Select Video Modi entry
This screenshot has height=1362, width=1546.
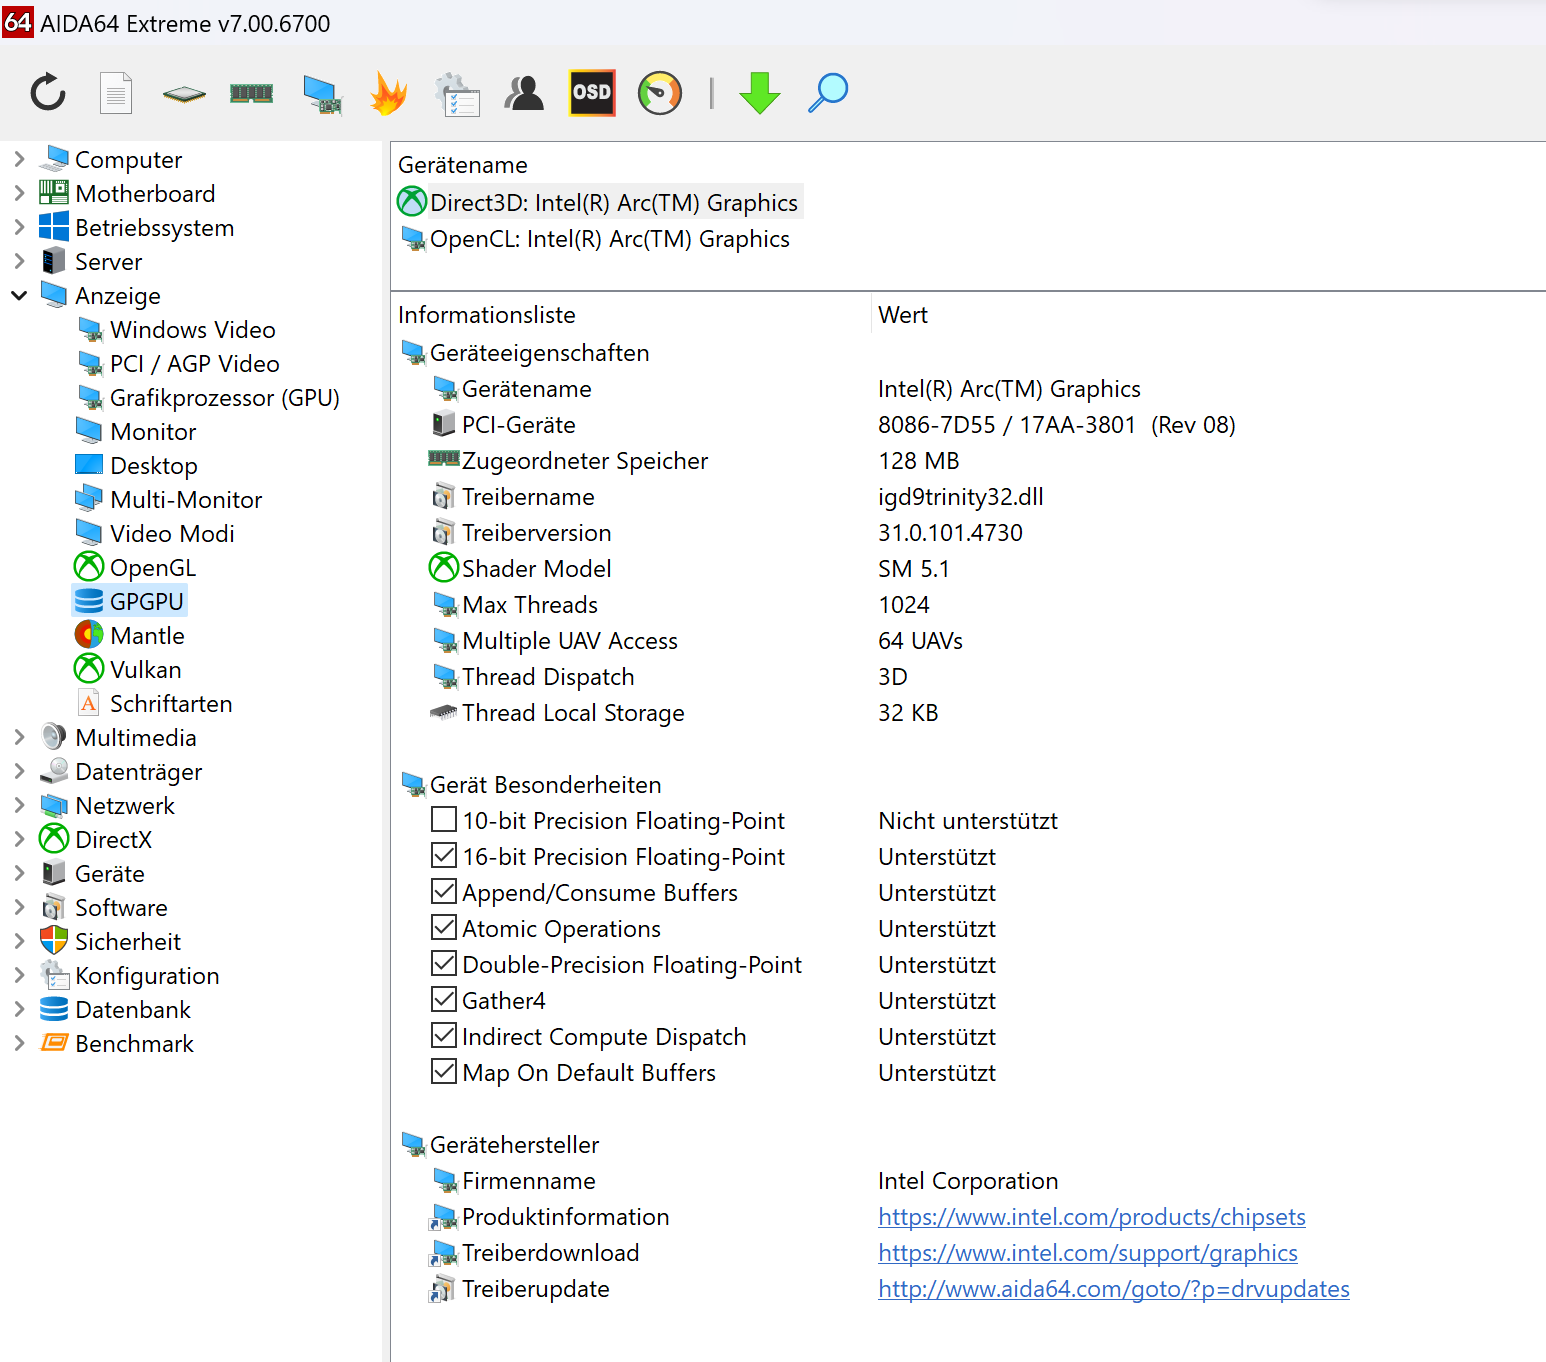156,533
